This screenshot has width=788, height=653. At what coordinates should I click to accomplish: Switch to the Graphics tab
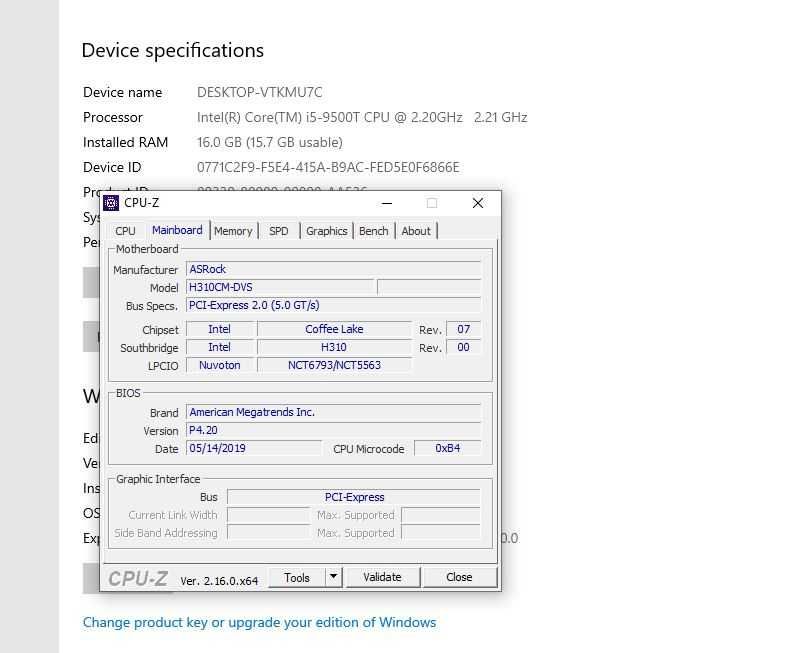point(327,231)
